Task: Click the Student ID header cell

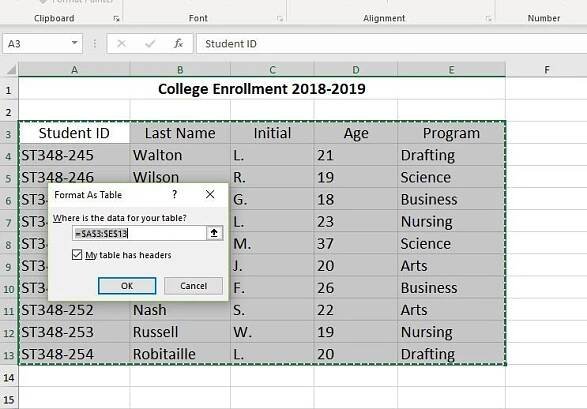Action: [74, 133]
